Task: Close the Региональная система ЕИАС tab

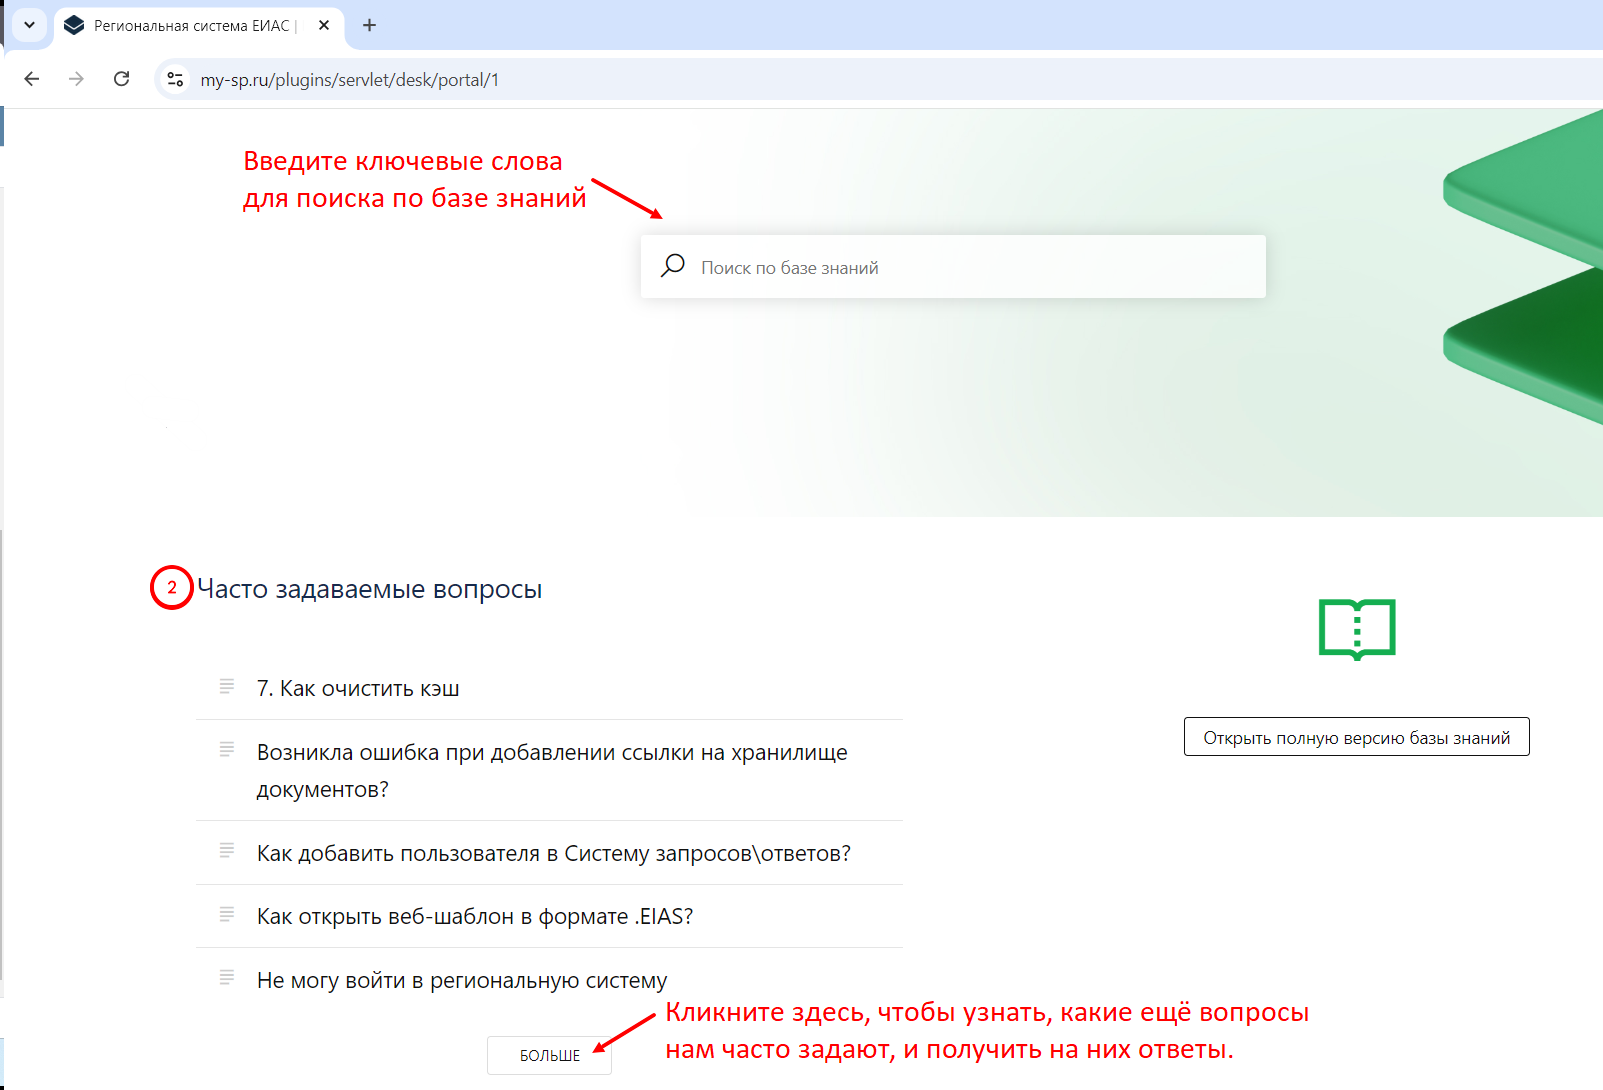Action: (324, 25)
